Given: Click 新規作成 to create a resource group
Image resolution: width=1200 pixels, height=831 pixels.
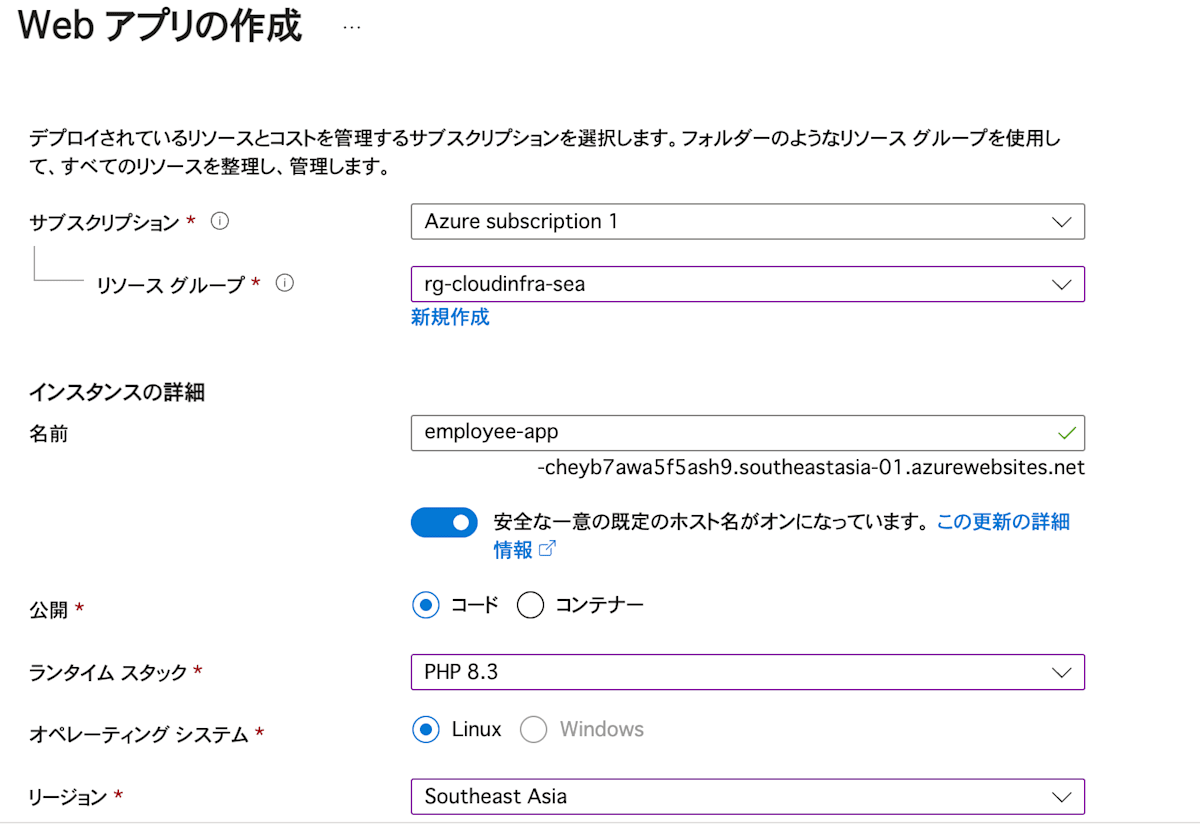Looking at the screenshot, I should tap(450, 318).
